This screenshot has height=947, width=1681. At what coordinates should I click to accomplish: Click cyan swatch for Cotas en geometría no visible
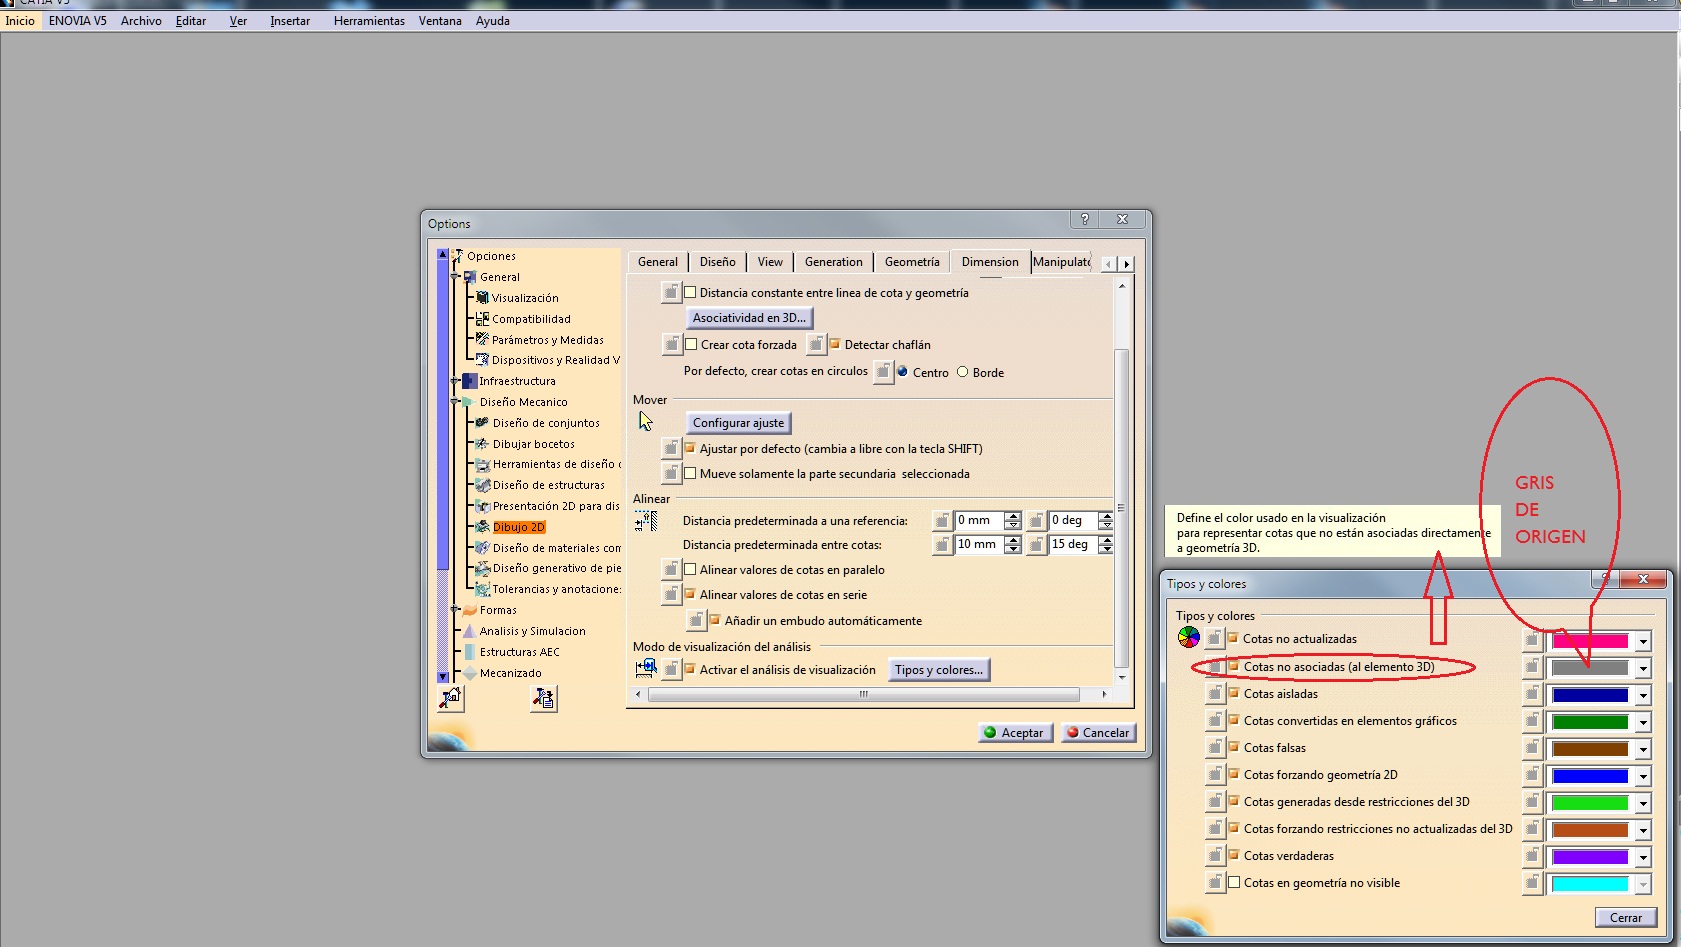pos(1590,884)
